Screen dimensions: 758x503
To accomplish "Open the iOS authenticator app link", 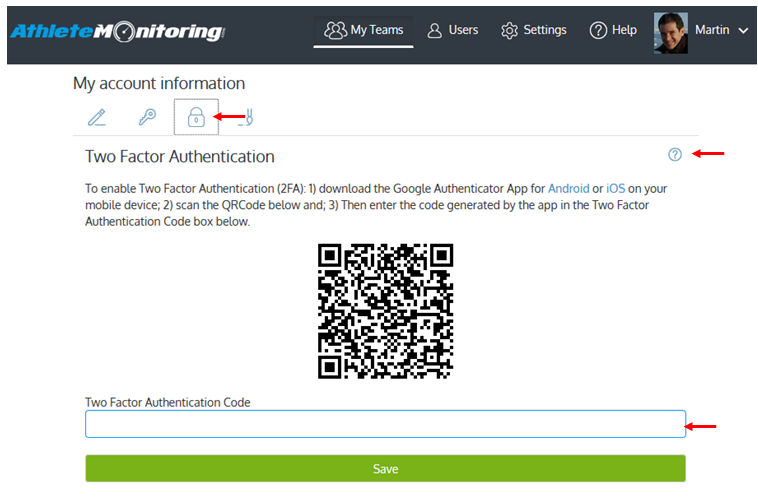I will [616, 188].
